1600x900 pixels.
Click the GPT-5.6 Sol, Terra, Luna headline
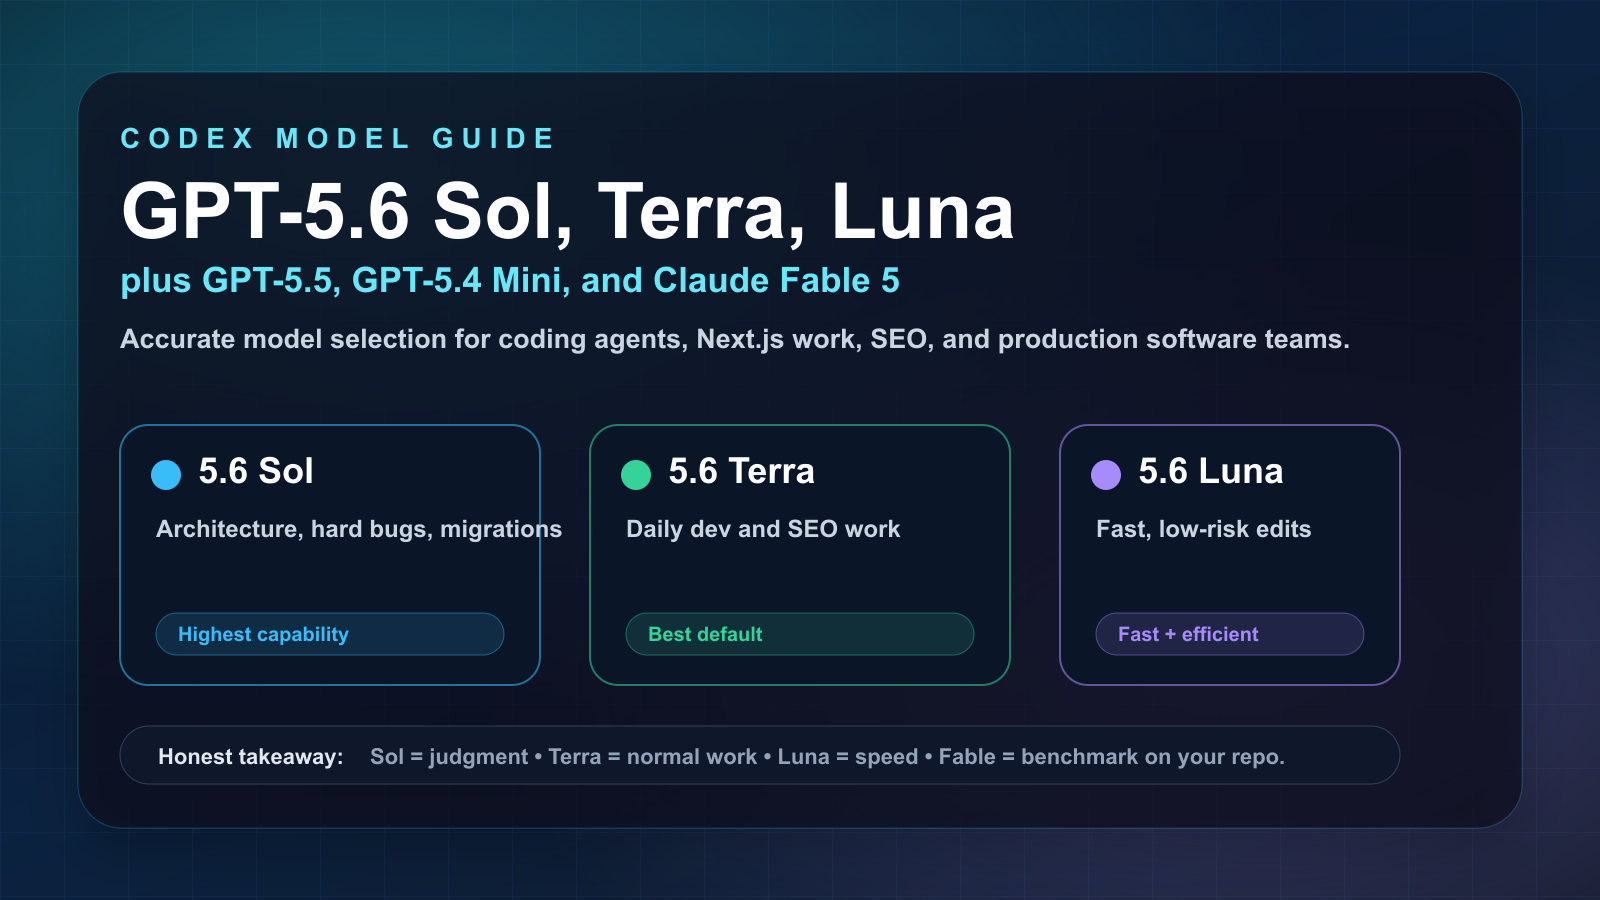point(568,212)
